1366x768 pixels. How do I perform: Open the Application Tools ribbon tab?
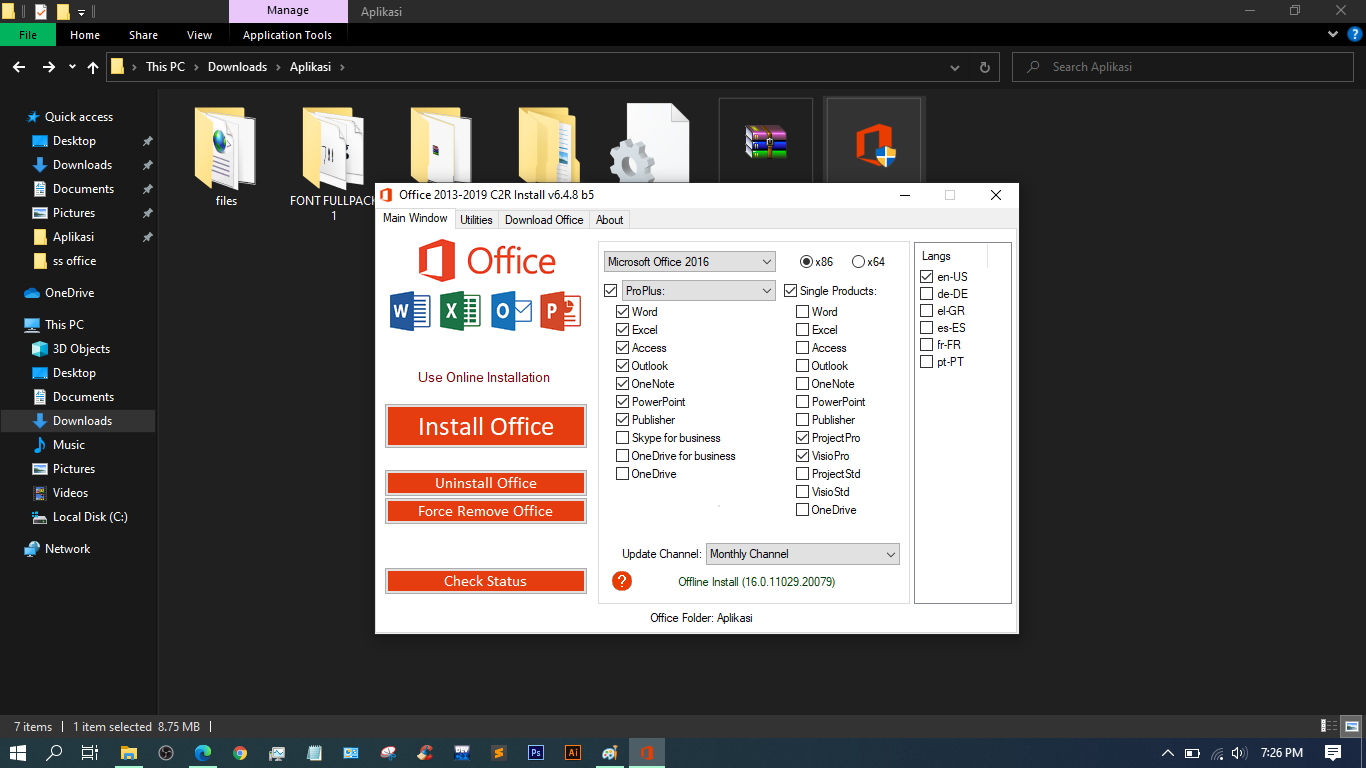[x=287, y=35]
